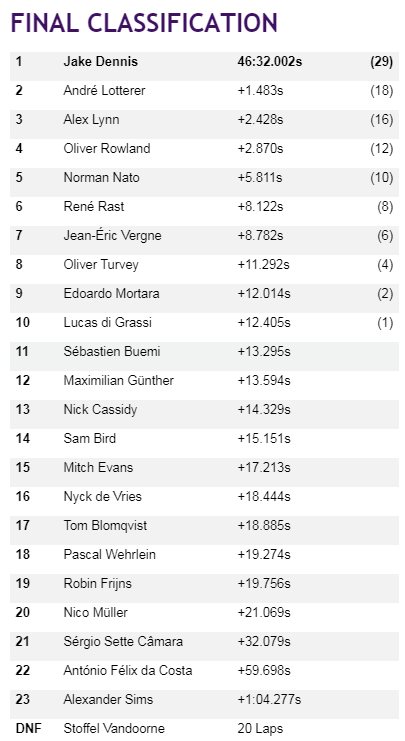Select Maximilian Günther's row

(x=204, y=380)
